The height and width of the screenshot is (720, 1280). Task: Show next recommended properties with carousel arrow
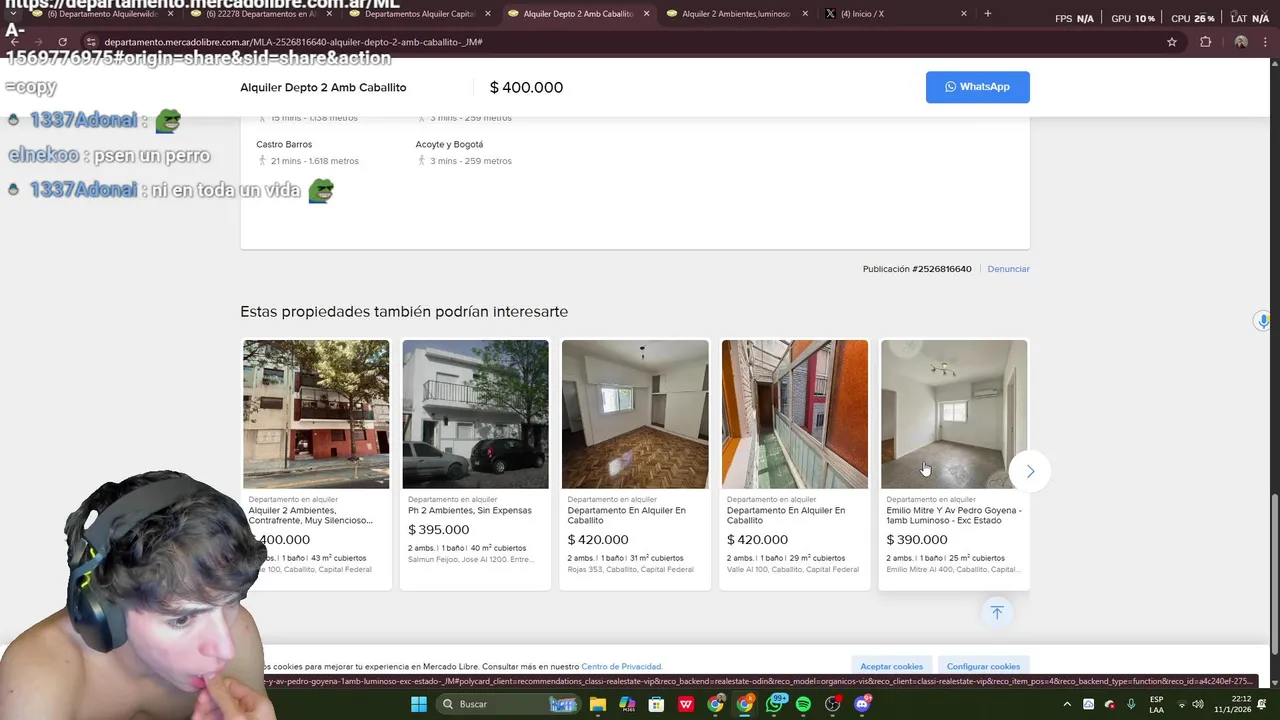(x=1030, y=471)
